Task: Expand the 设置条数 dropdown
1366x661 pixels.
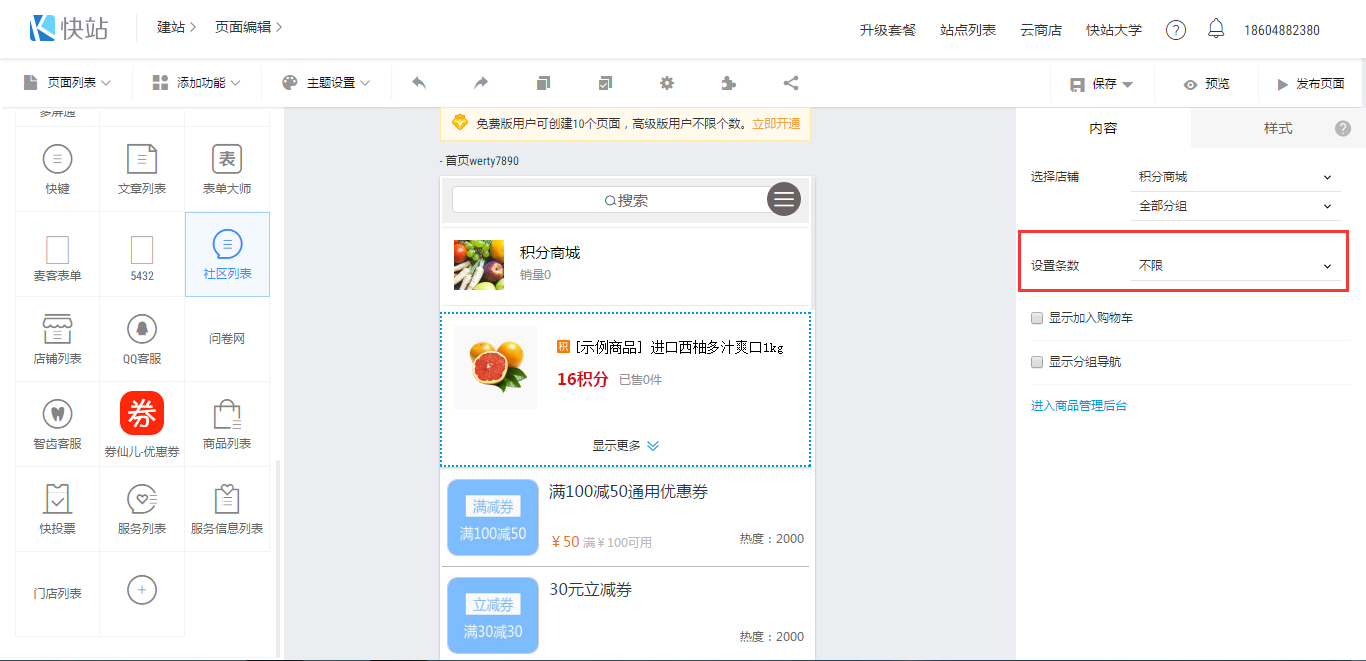Action: click(1235, 266)
